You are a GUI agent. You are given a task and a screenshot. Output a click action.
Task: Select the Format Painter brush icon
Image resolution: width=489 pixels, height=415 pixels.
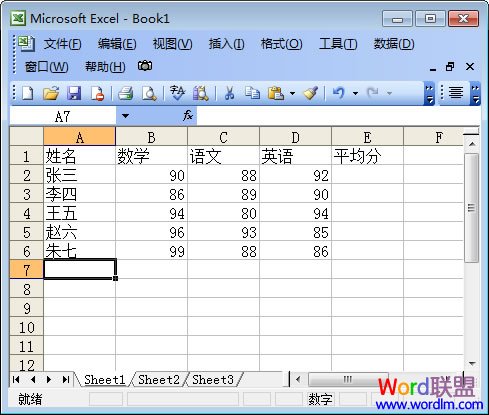[310, 93]
